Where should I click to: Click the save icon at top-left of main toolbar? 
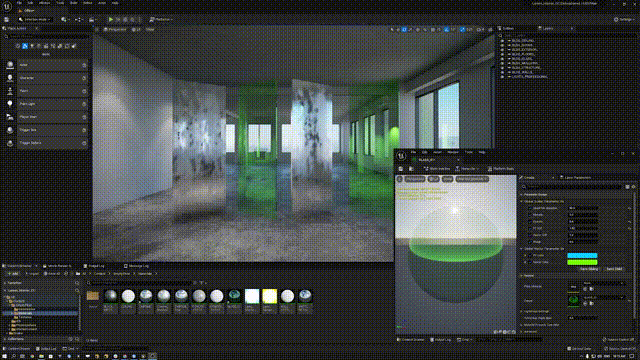click(x=7, y=19)
